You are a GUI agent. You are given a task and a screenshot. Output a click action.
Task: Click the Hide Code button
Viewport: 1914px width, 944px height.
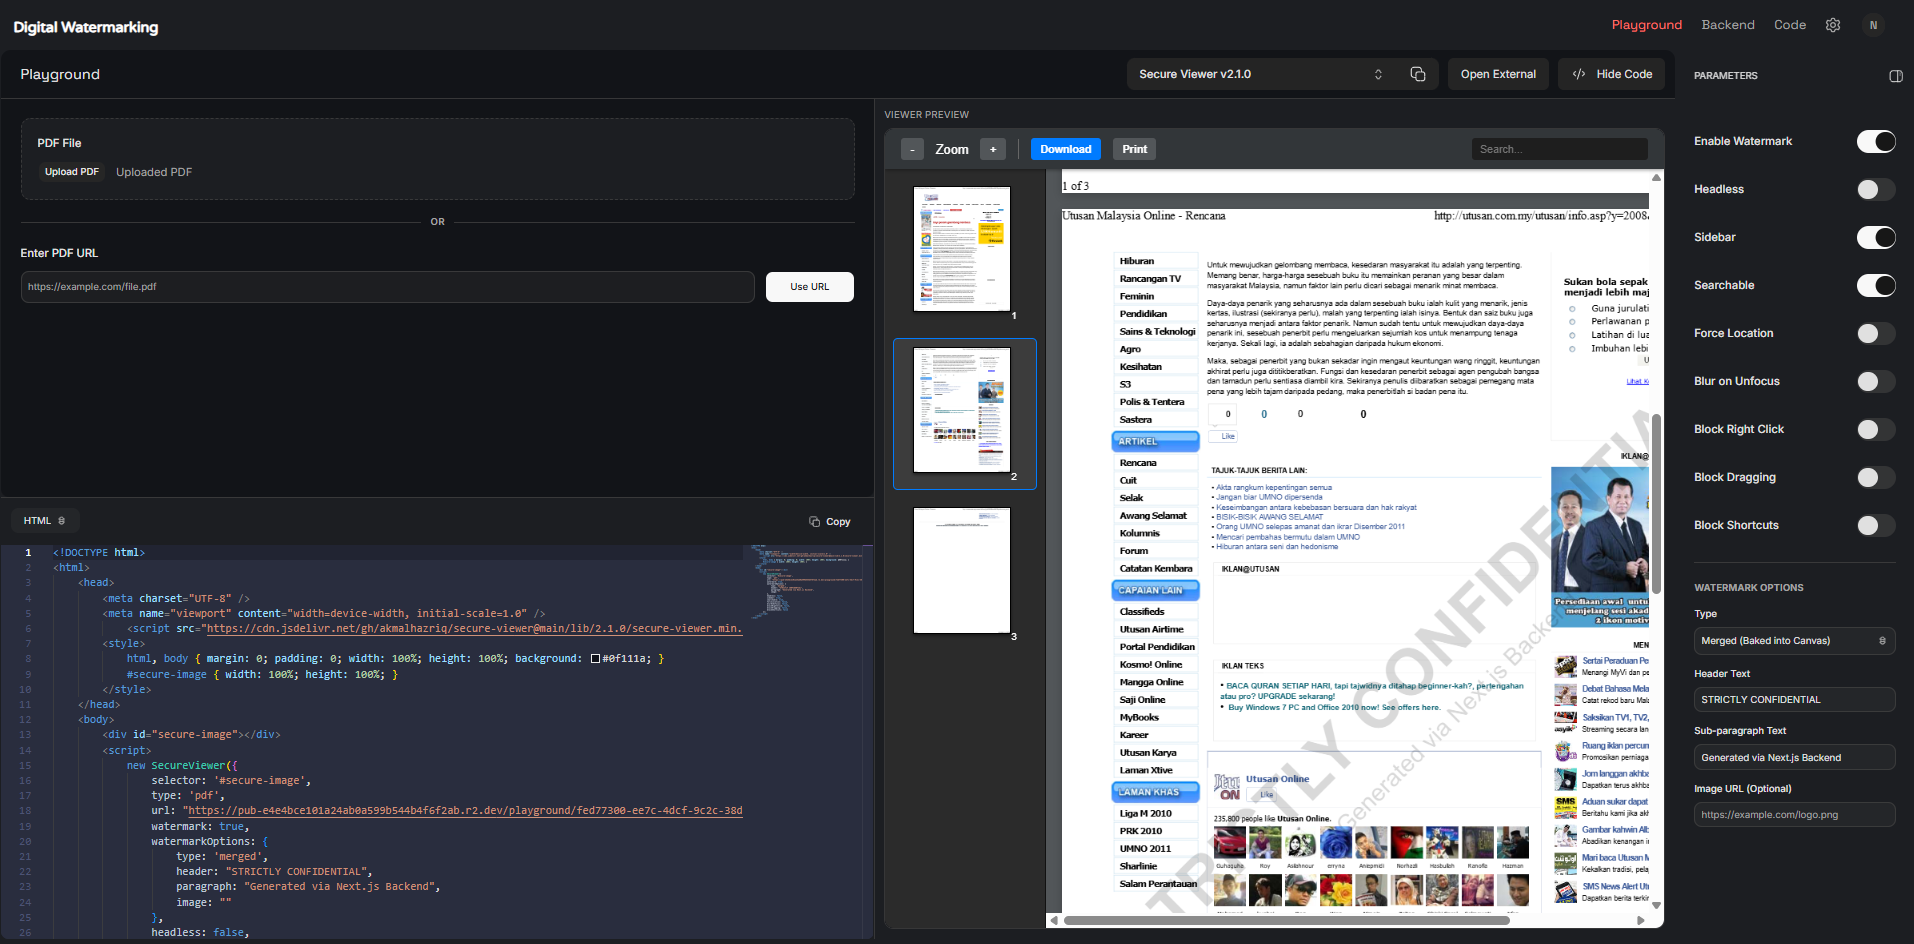click(x=1611, y=74)
